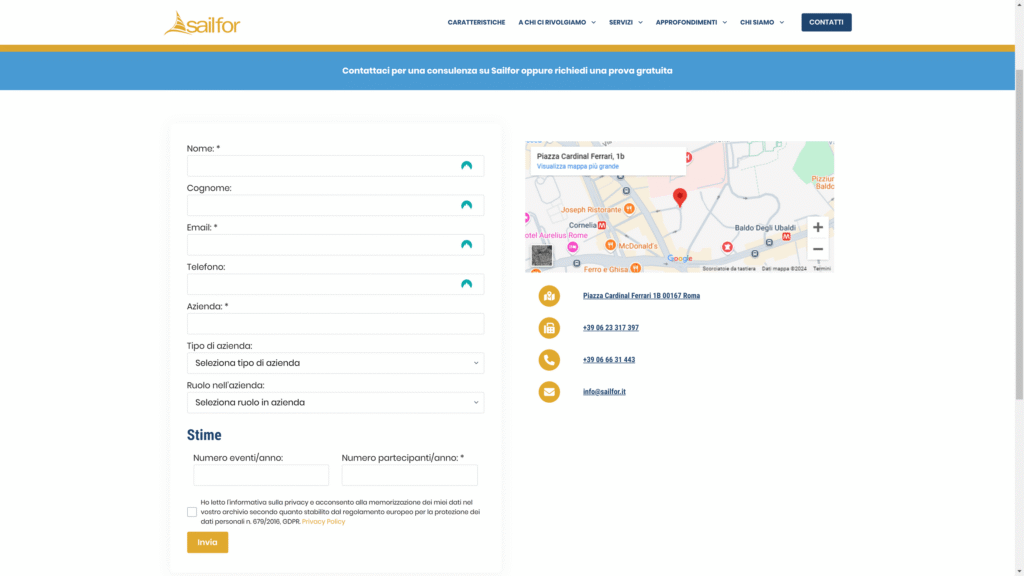Submit the form with Invia

click(x=208, y=542)
